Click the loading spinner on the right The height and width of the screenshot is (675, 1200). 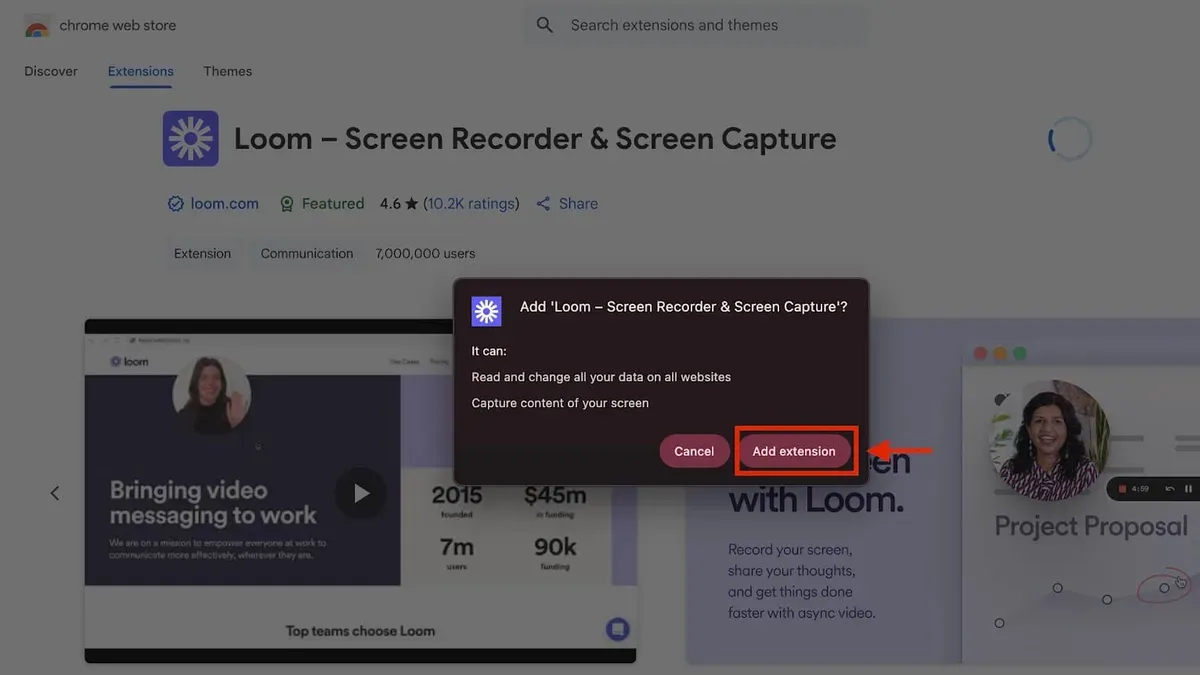point(1069,140)
